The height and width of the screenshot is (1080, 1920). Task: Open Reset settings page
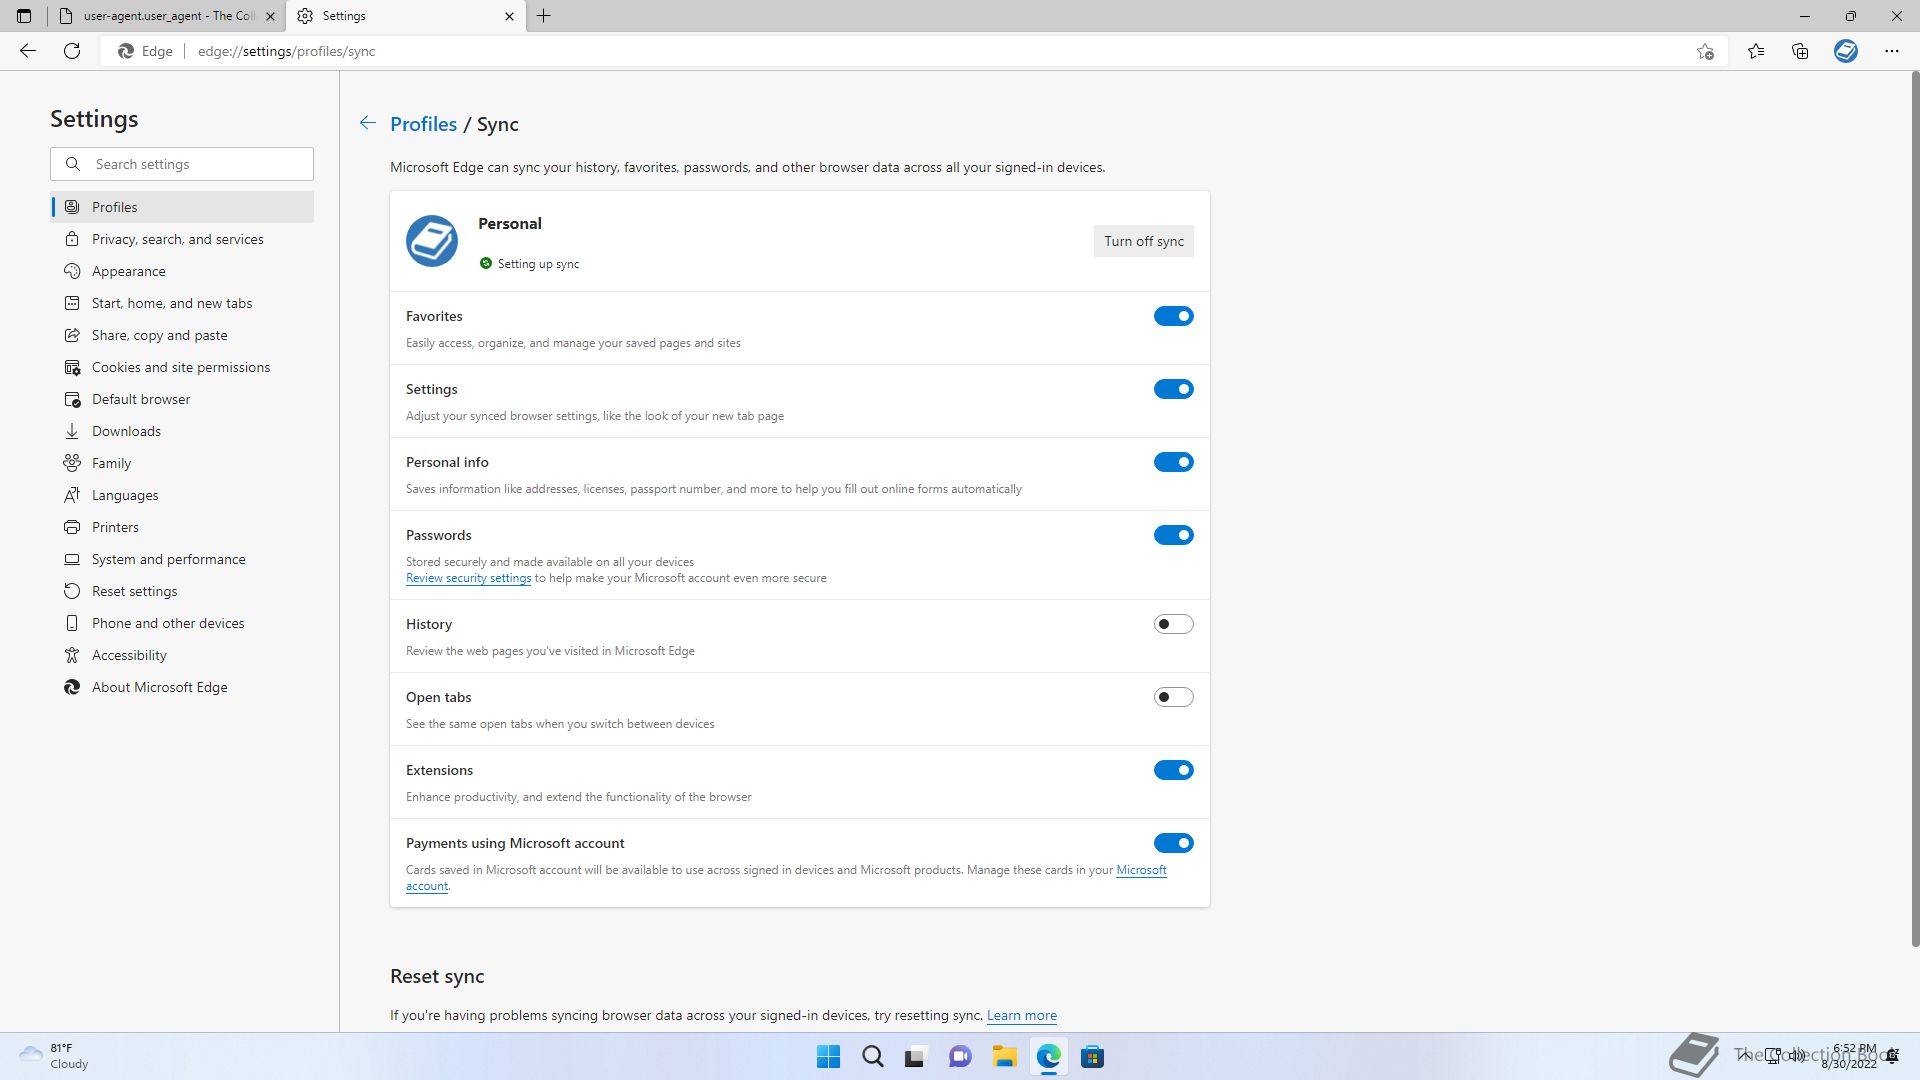pos(182,591)
